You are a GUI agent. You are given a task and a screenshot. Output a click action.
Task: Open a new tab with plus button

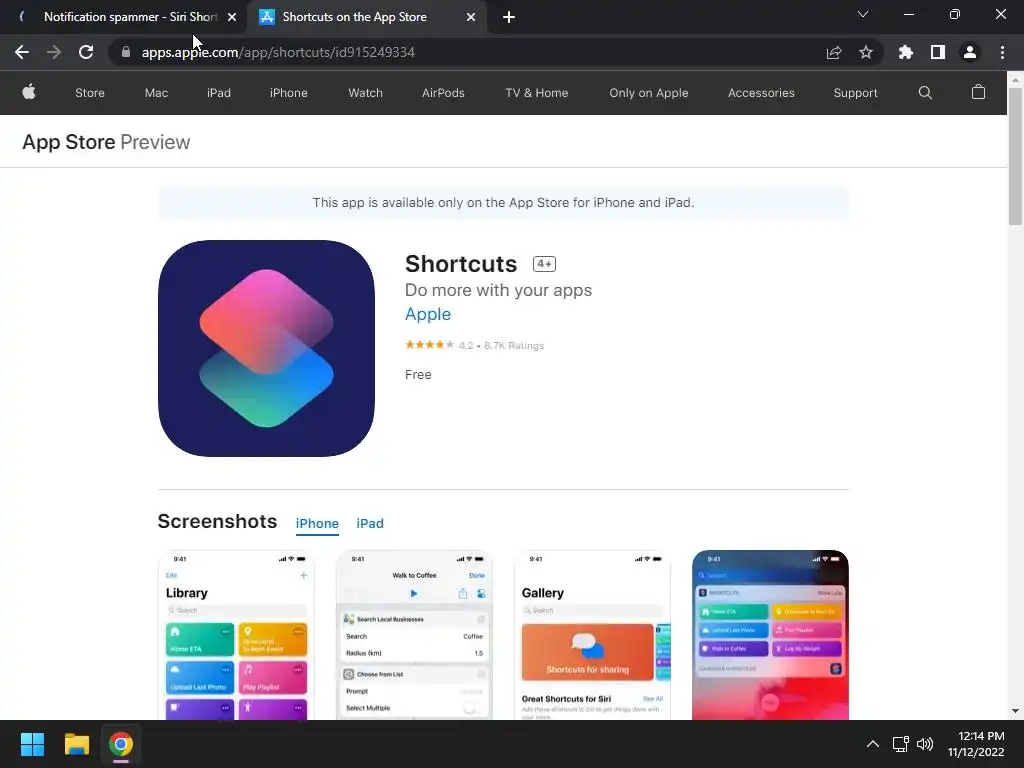coord(509,17)
